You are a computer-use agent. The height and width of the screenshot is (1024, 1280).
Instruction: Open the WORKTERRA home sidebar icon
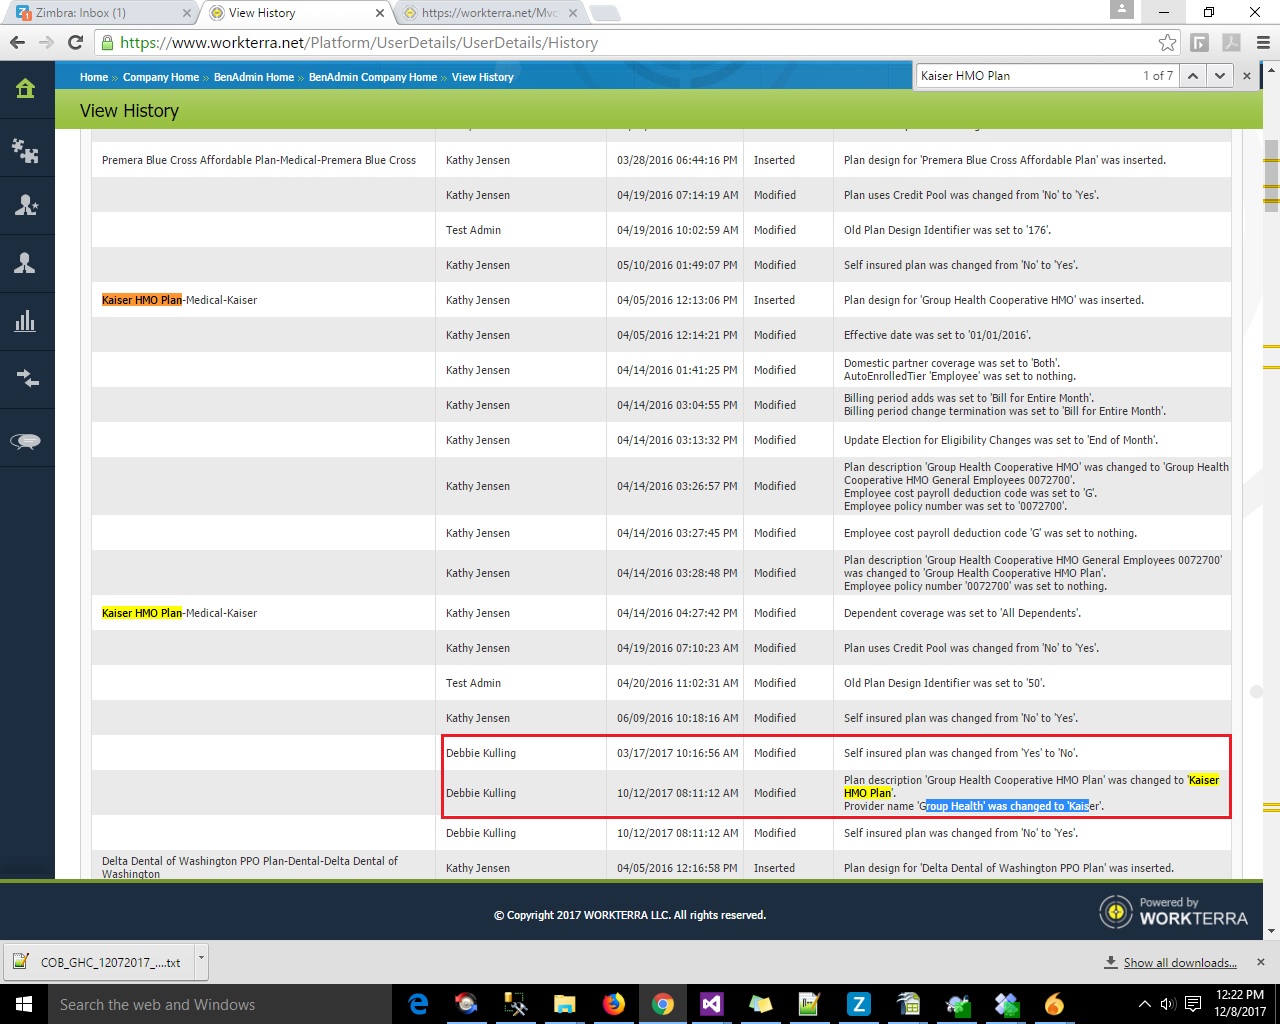click(x=26, y=89)
